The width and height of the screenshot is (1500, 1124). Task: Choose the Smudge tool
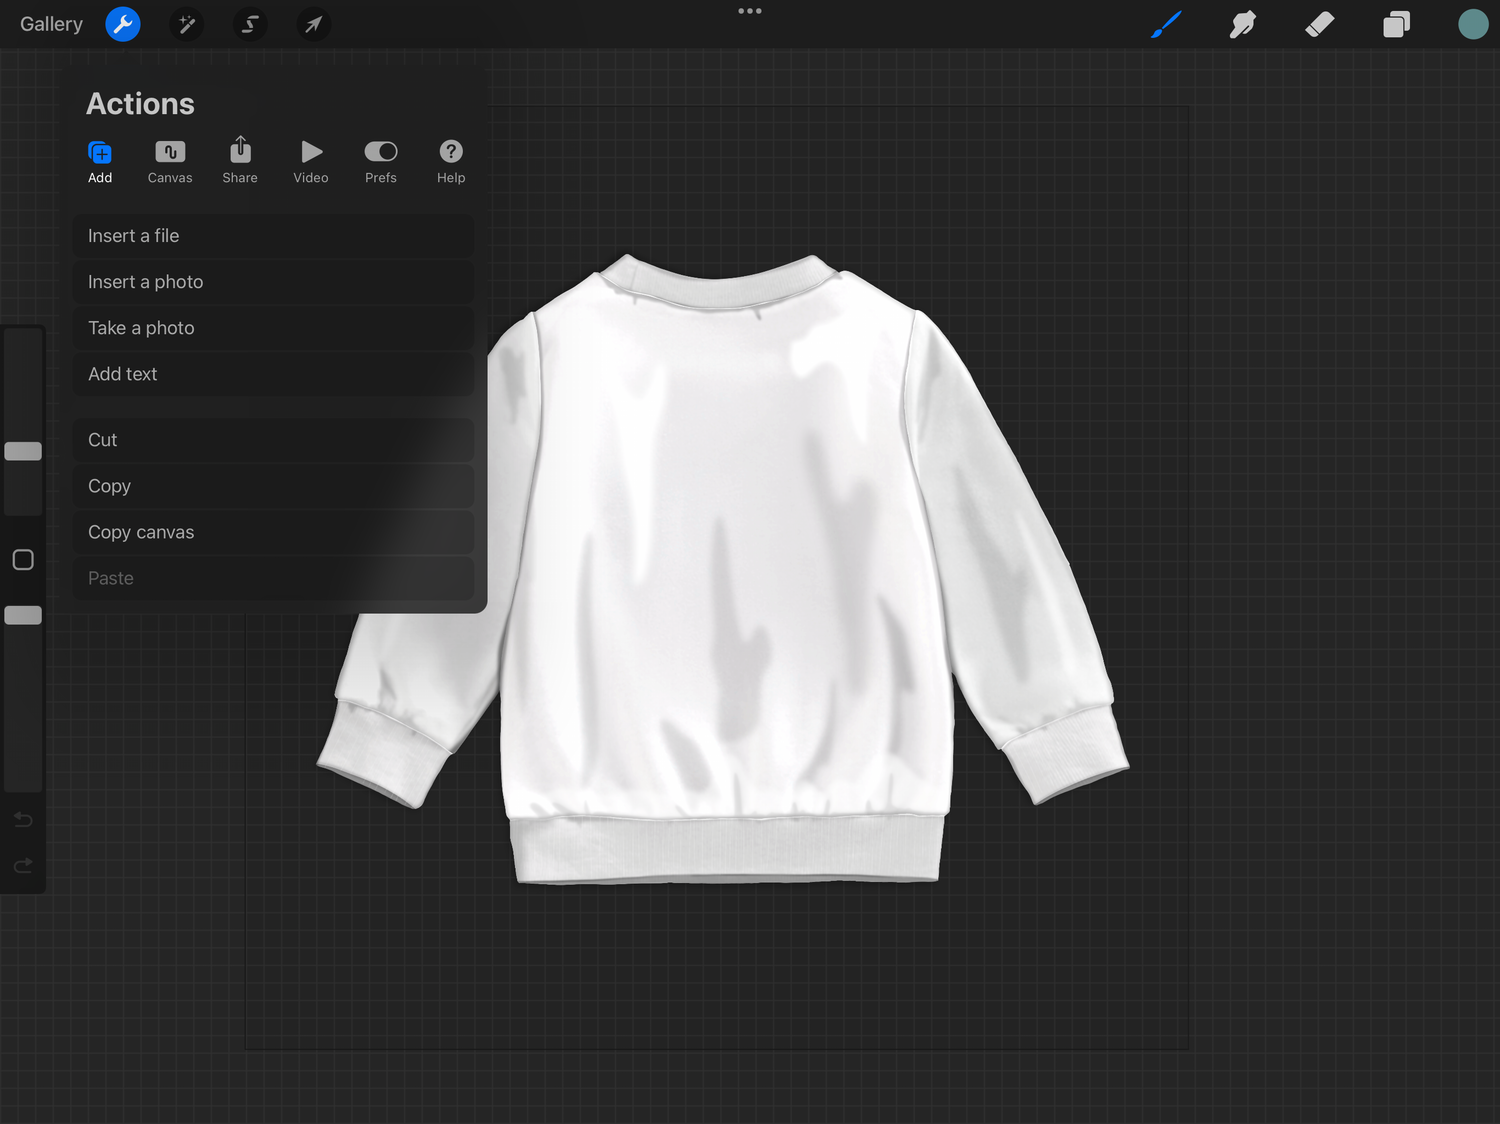(x=1243, y=24)
